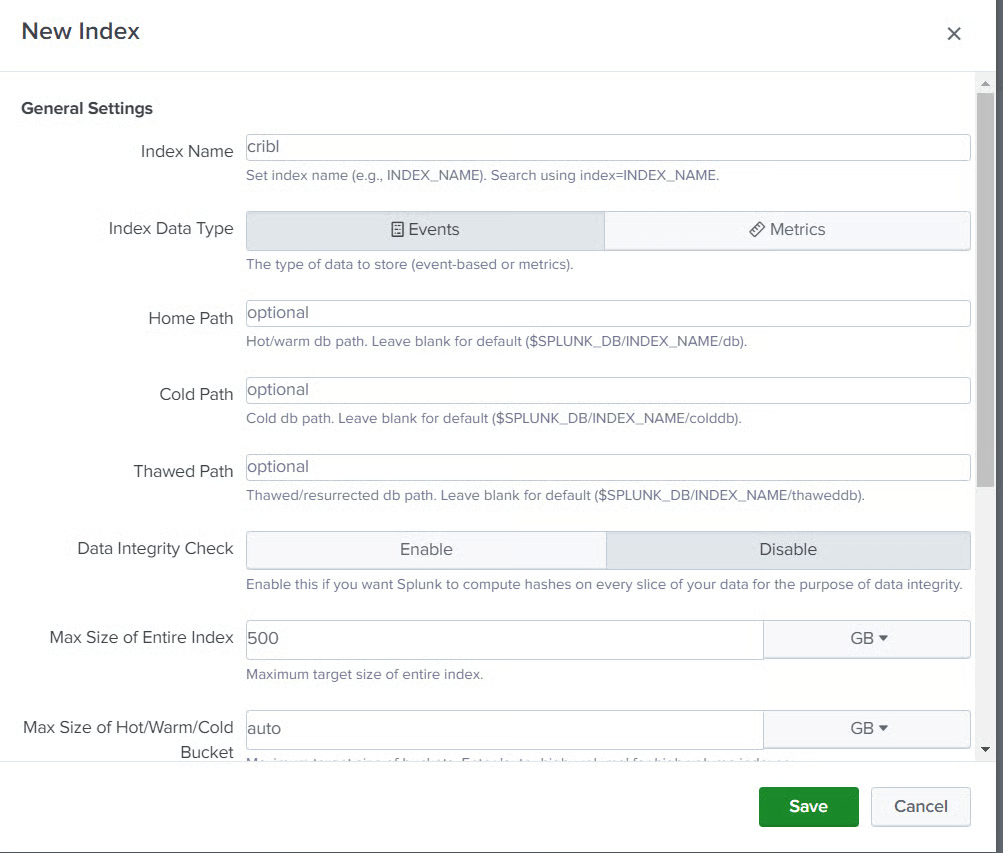Click the Events document icon

(x=397, y=230)
